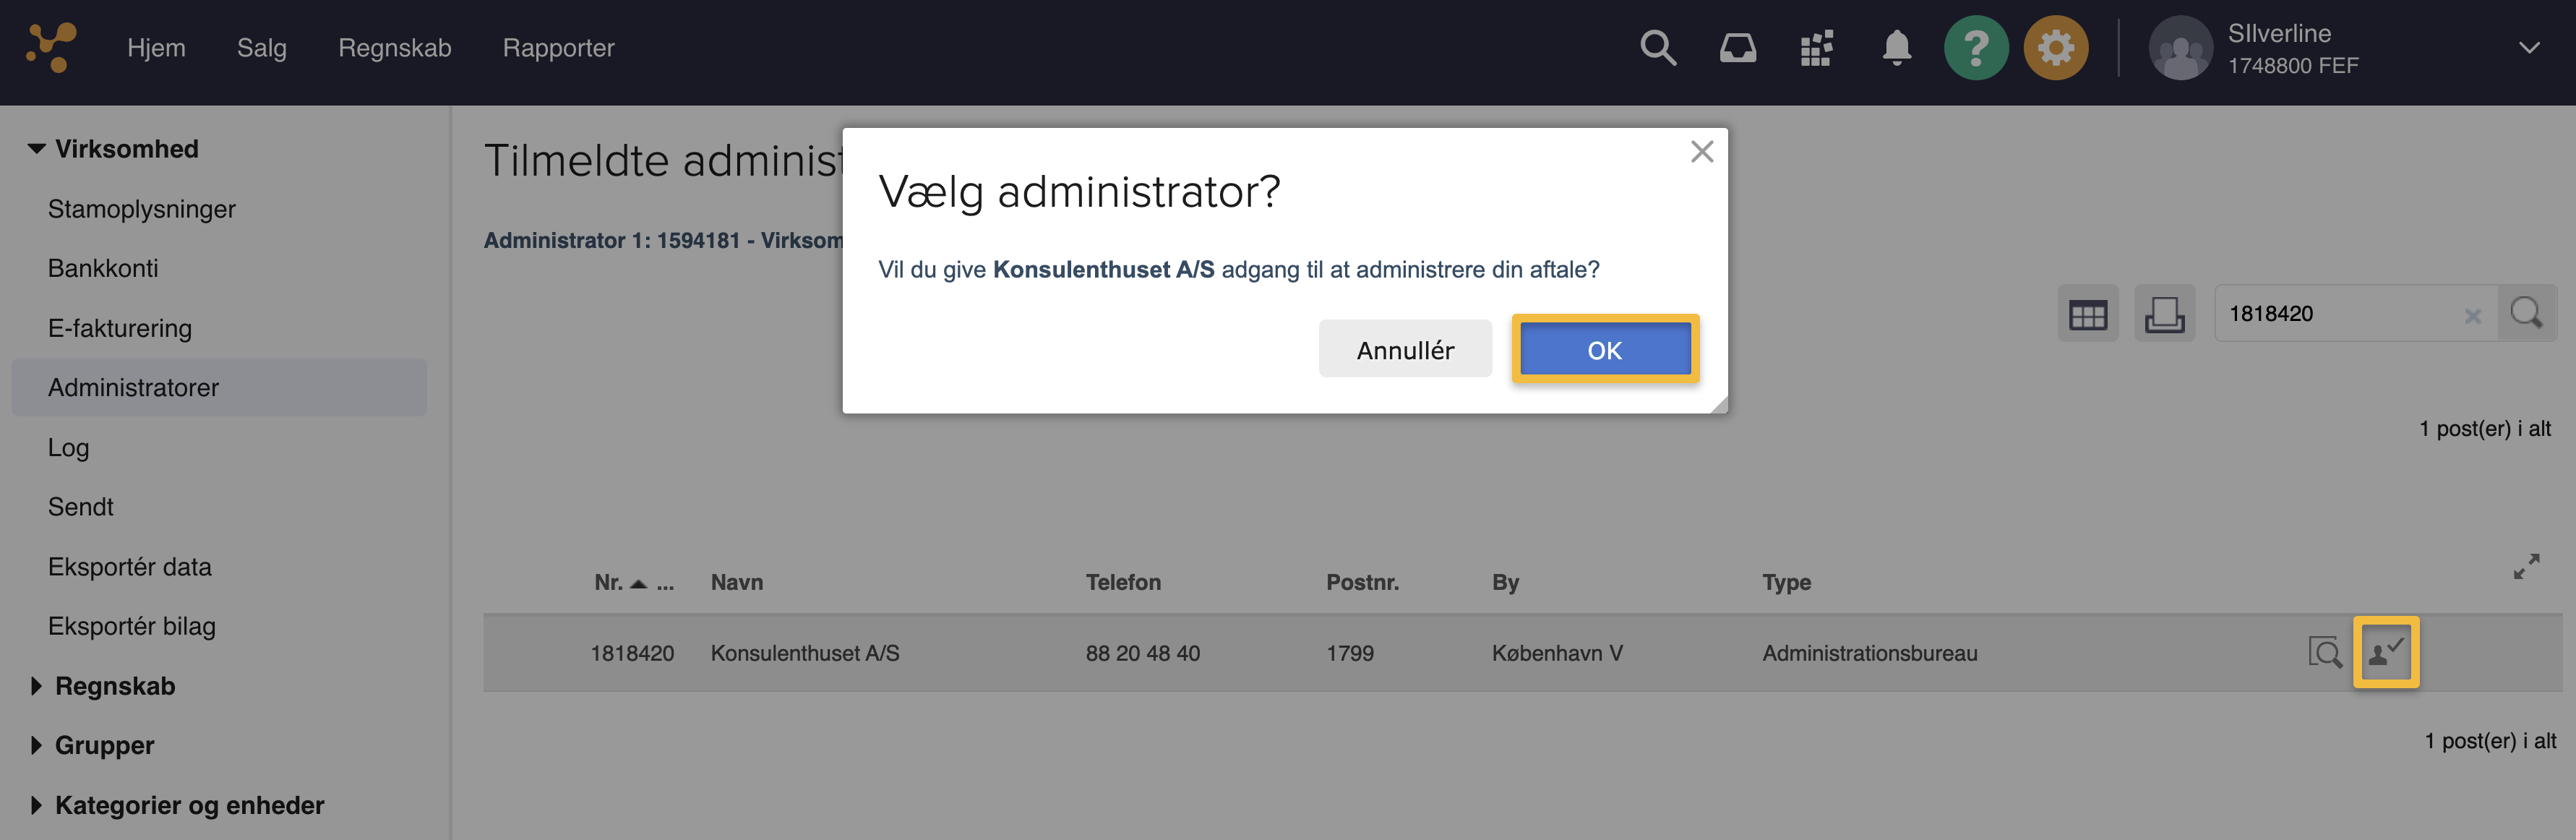2576x840 pixels.
Task: Open the global search magnifier
Action: click(x=1658, y=47)
